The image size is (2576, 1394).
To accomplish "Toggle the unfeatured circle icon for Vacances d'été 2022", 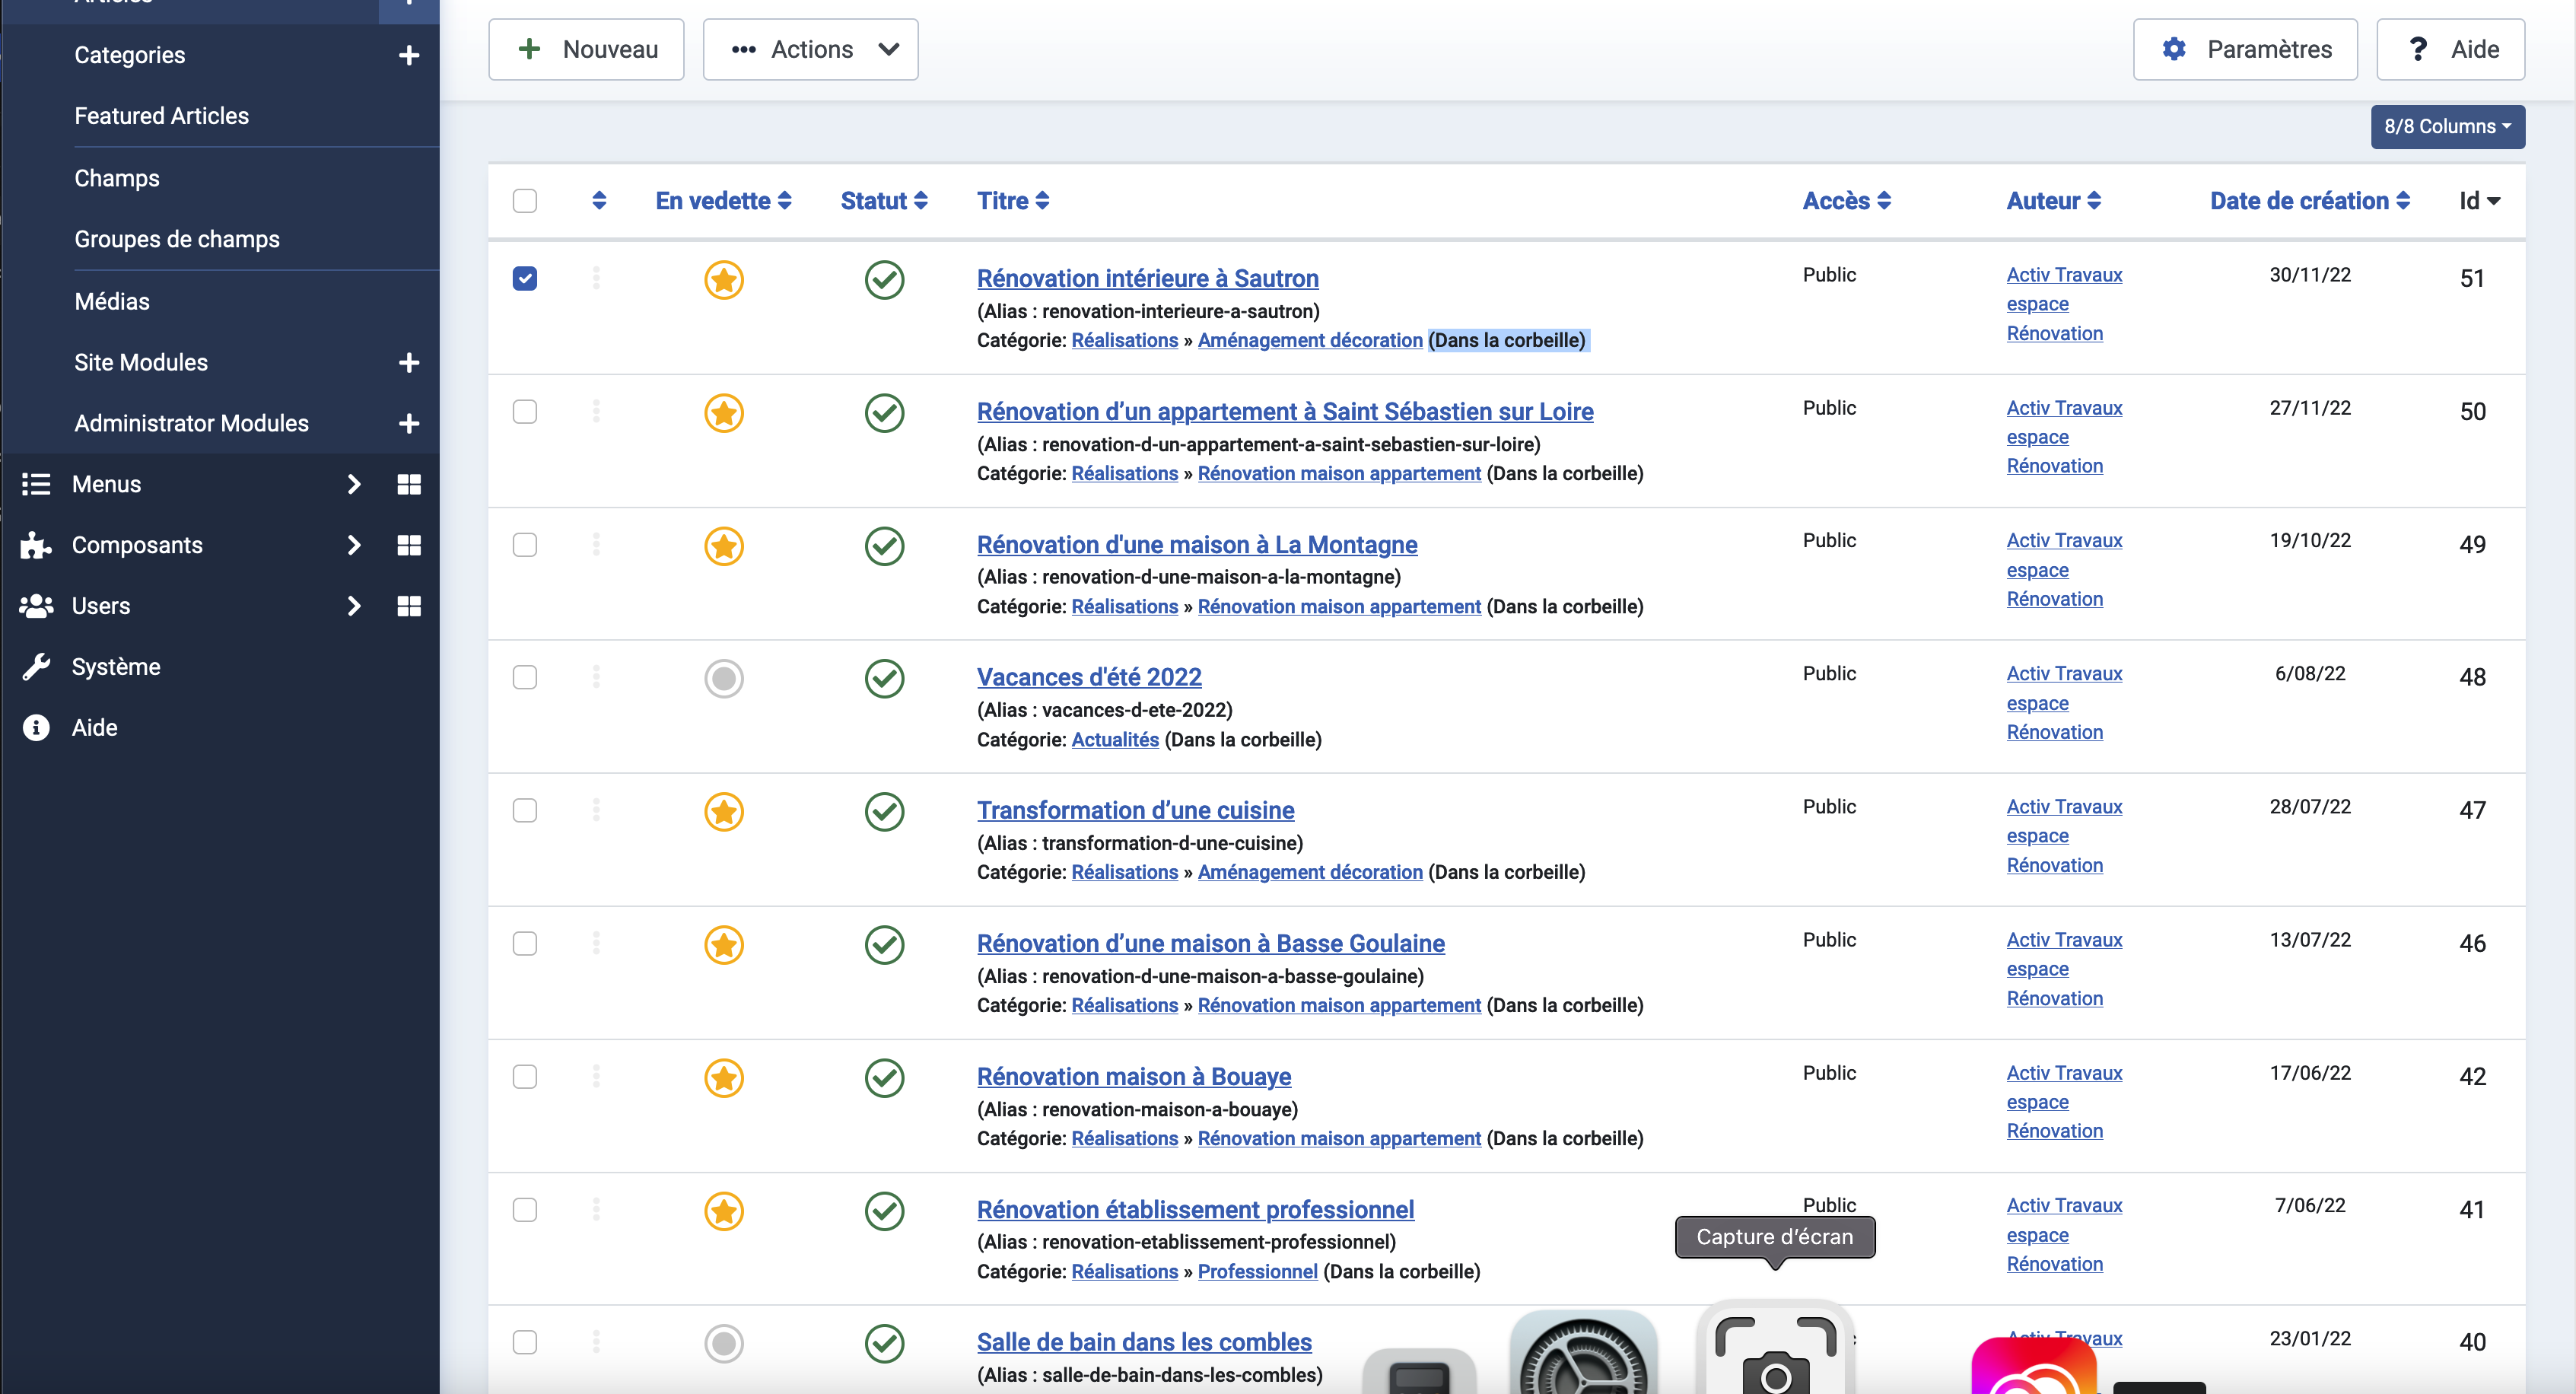I will (x=723, y=678).
